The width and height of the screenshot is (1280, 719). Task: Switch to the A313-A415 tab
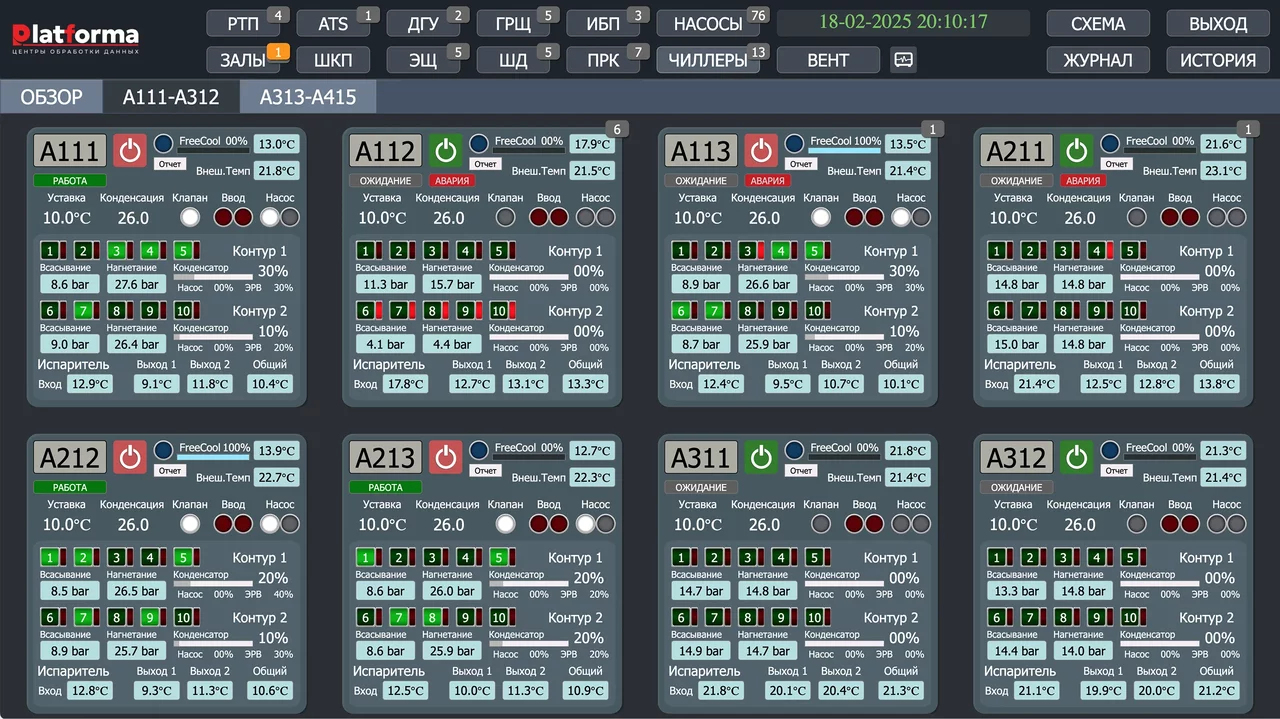tap(309, 97)
